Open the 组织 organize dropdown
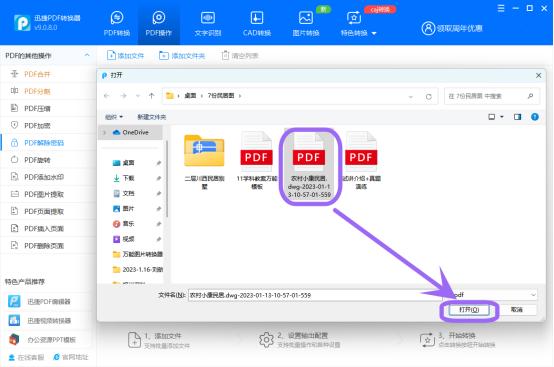This screenshot has height=367, width=554. (x=114, y=117)
